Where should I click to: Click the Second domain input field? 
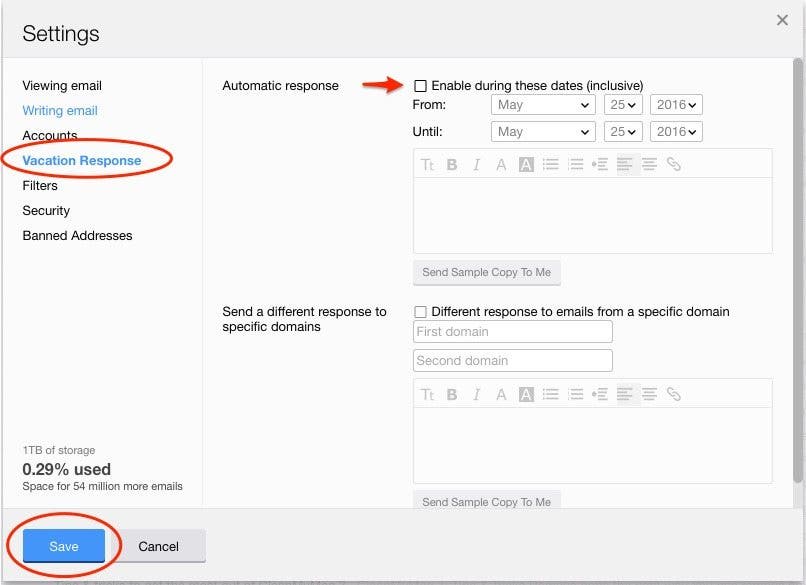pyautogui.click(x=512, y=360)
